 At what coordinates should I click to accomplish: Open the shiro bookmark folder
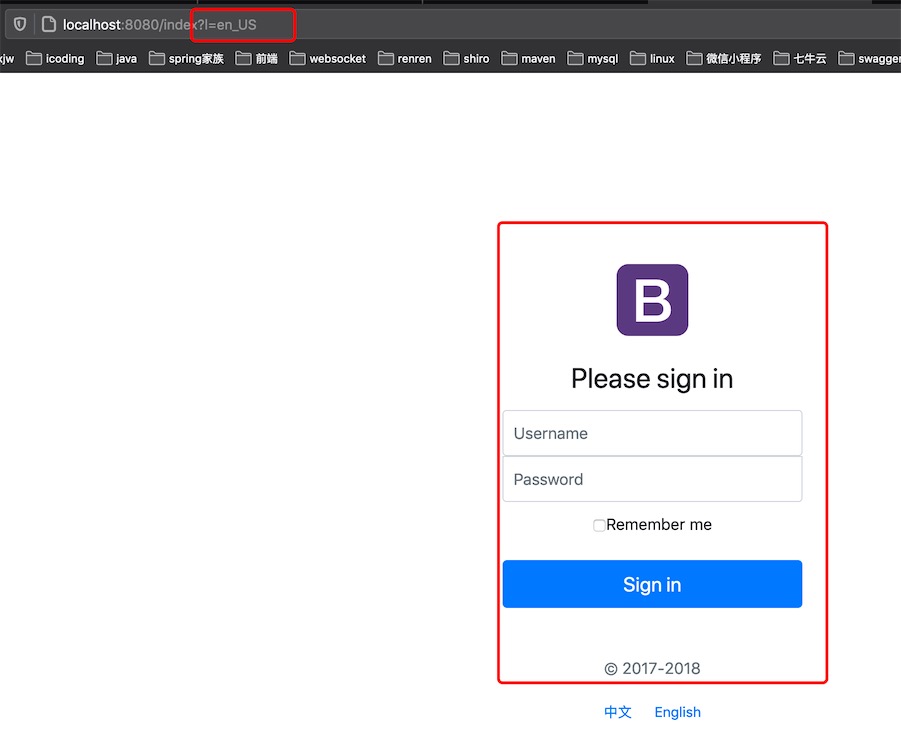(x=466, y=59)
